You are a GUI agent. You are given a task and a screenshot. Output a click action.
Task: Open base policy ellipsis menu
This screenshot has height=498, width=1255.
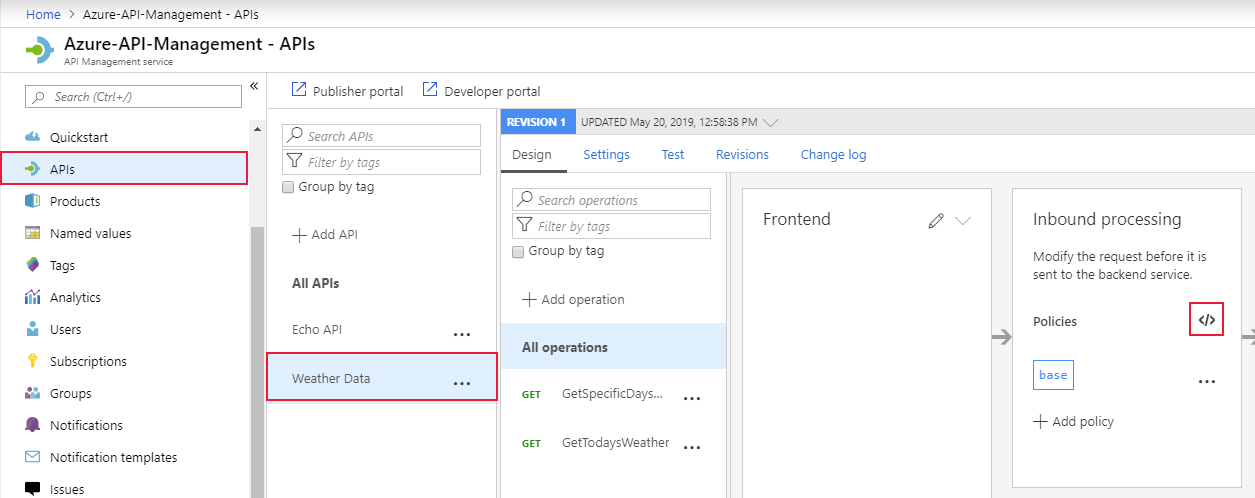tap(1207, 382)
